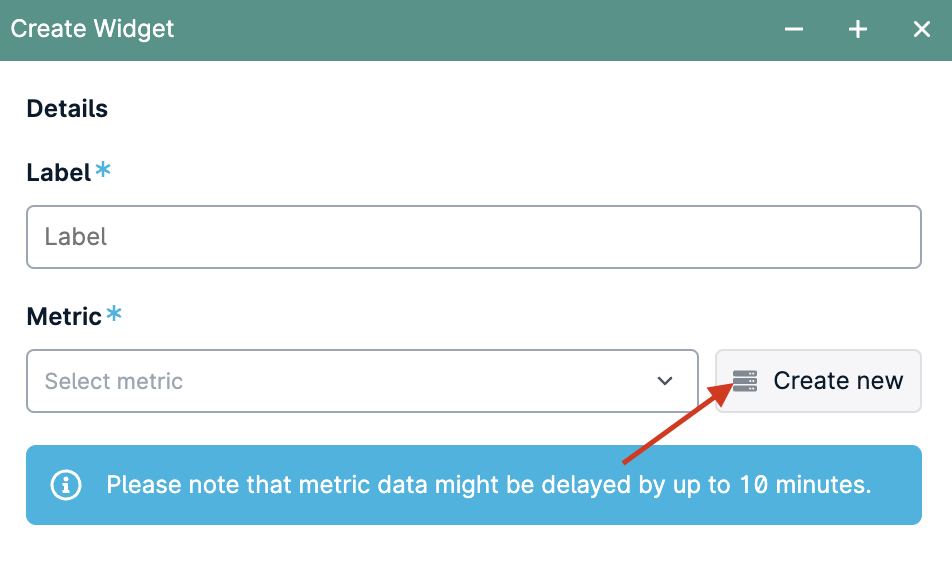The height and width of the screenshot is (564, 952).
Task: Minimize the Create Widget dialog
Action: (794, 29)
